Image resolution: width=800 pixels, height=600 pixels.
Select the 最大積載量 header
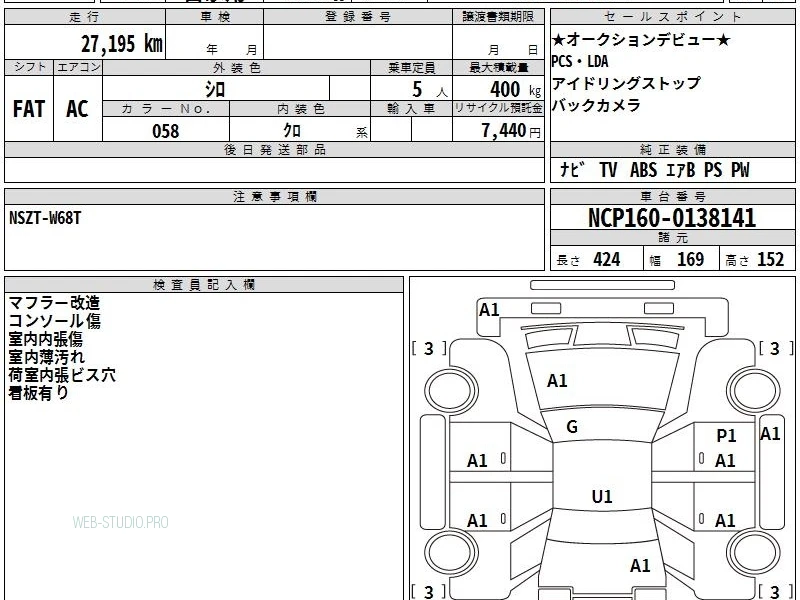(x=498, y=68)
